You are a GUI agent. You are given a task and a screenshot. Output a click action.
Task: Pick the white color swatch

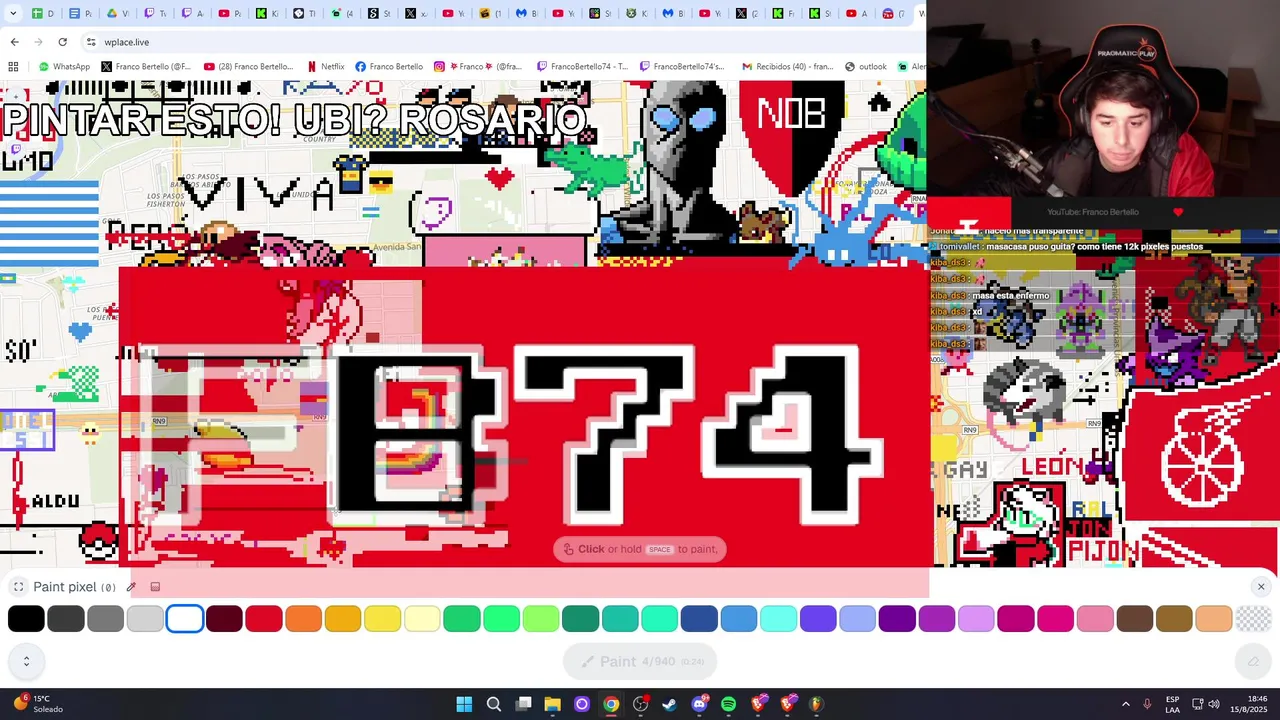tap(185, 619)
